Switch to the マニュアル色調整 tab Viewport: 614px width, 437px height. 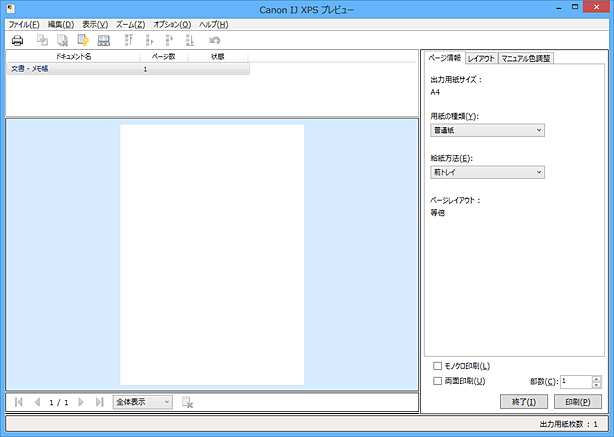tap(526, 58)
